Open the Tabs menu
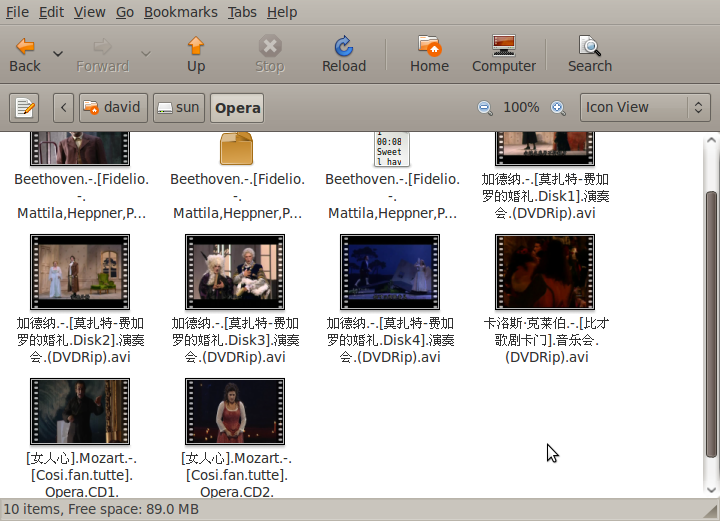The height and width of the screenshot is (521, 720). point(242,12)
